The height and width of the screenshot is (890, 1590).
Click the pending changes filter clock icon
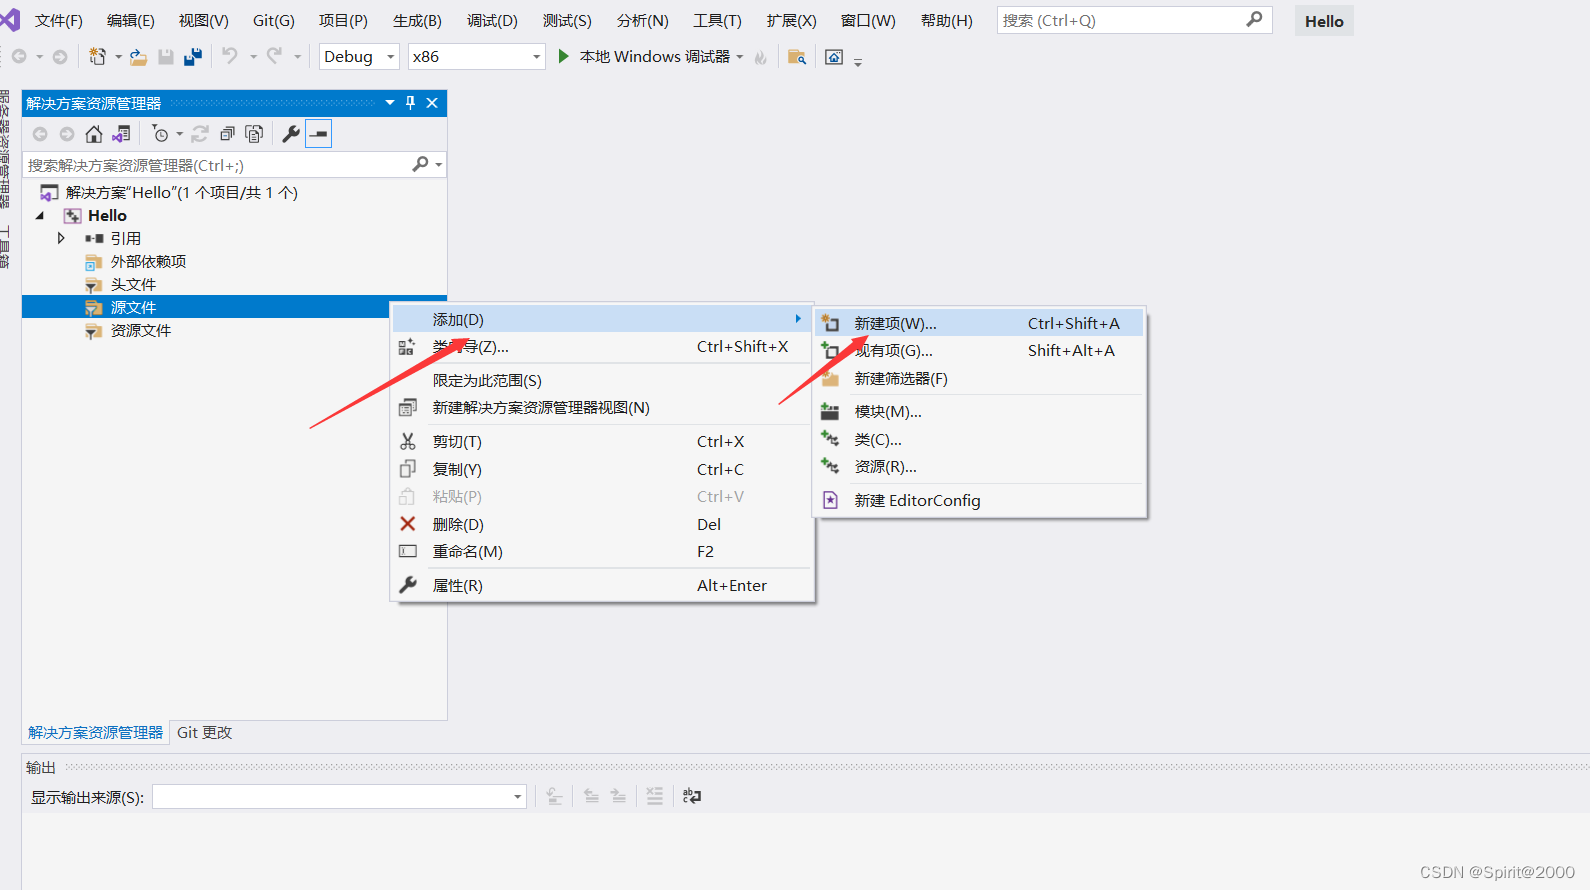point(160,134)
